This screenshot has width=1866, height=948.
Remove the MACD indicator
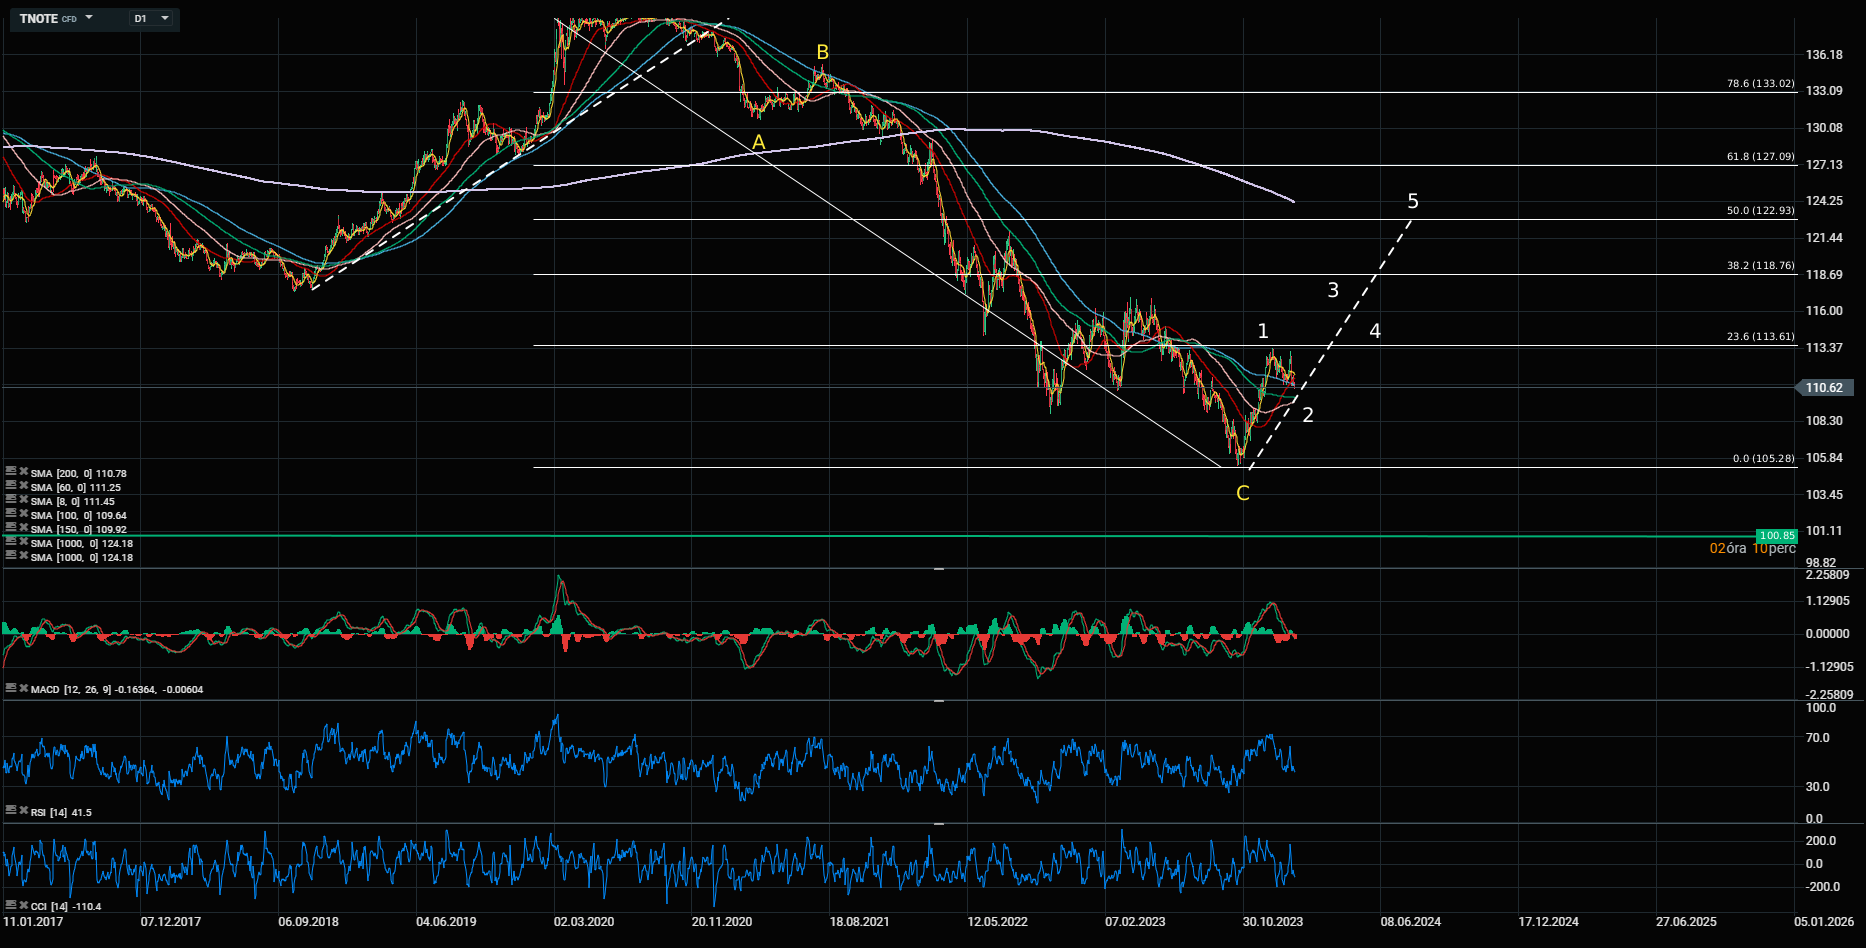coord(23,688)
